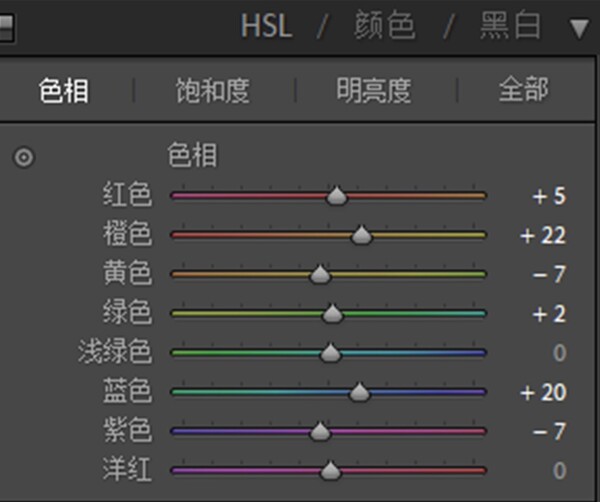Click the 浅绿色 hue slider handle

click(330, 353)
